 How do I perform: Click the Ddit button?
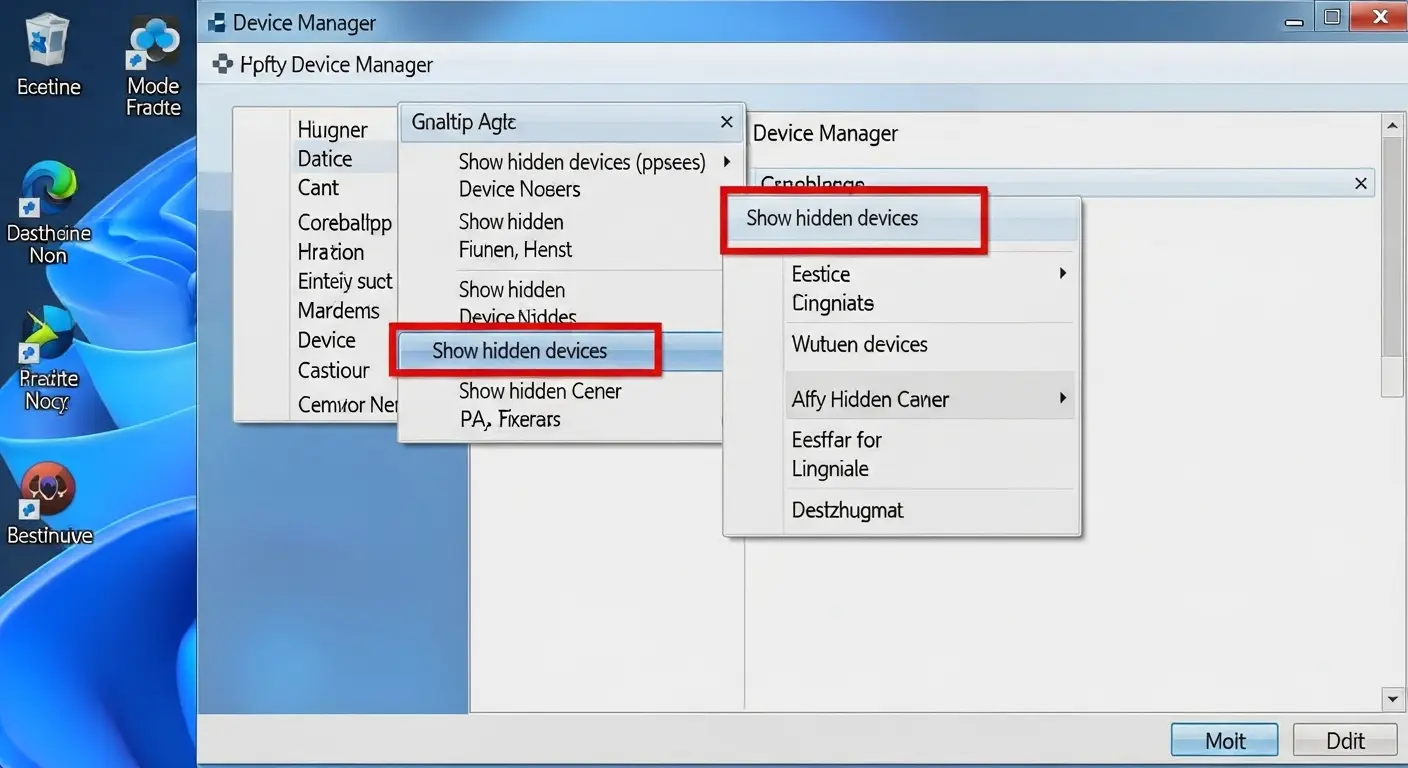click(x=1345, y=741)
